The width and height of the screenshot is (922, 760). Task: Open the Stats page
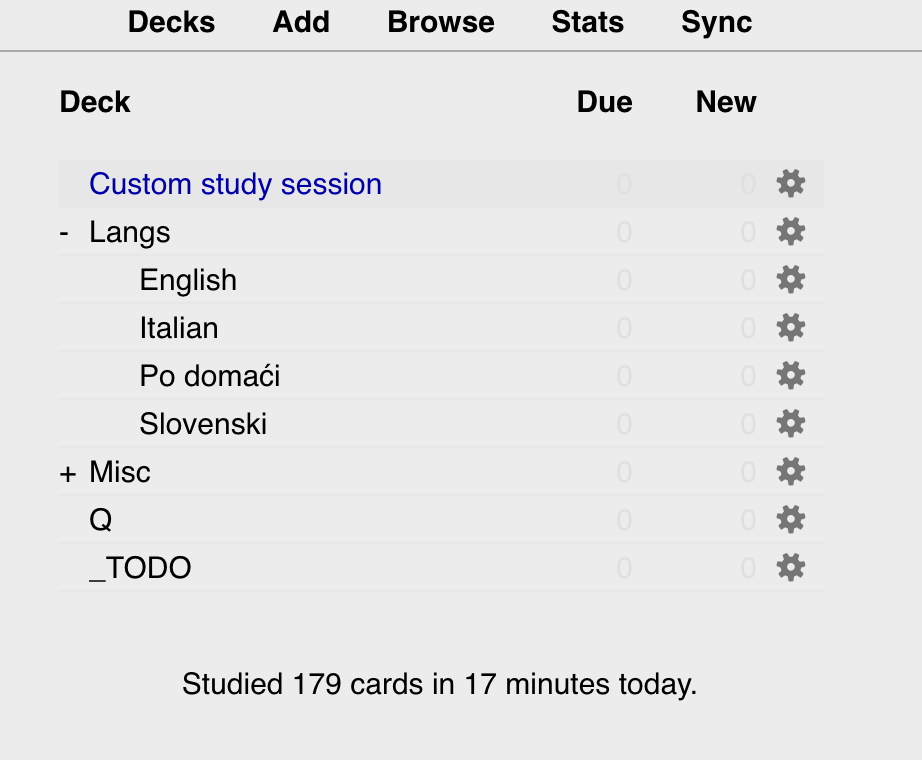[x=587, y=22]
